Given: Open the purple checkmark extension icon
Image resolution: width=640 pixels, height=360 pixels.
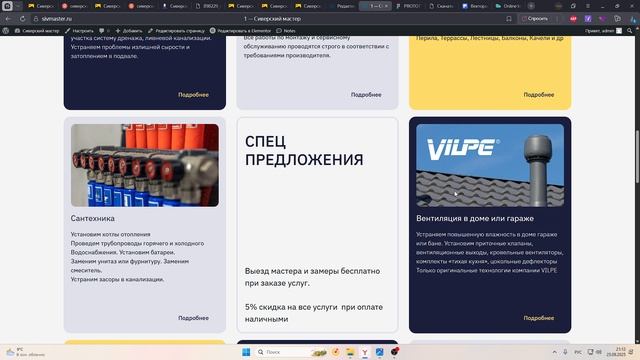Looking at the screenshot, I should point(588,19).
